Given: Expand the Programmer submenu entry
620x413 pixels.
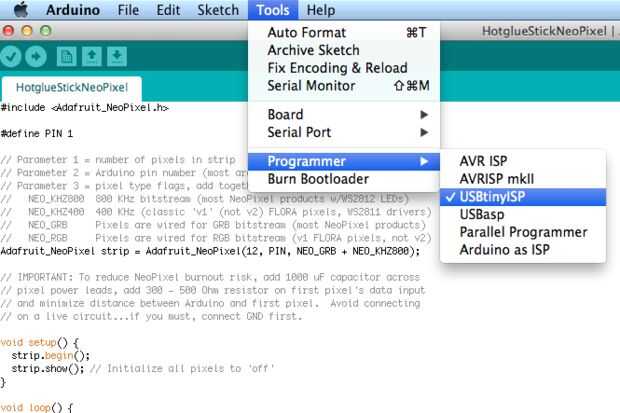Looking at the screenshot, I should [x=344, y=161].
